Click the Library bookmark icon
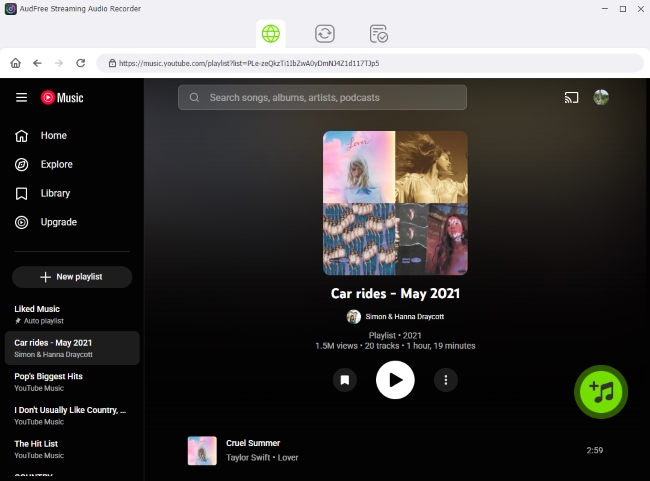 [x=22, y=193]
